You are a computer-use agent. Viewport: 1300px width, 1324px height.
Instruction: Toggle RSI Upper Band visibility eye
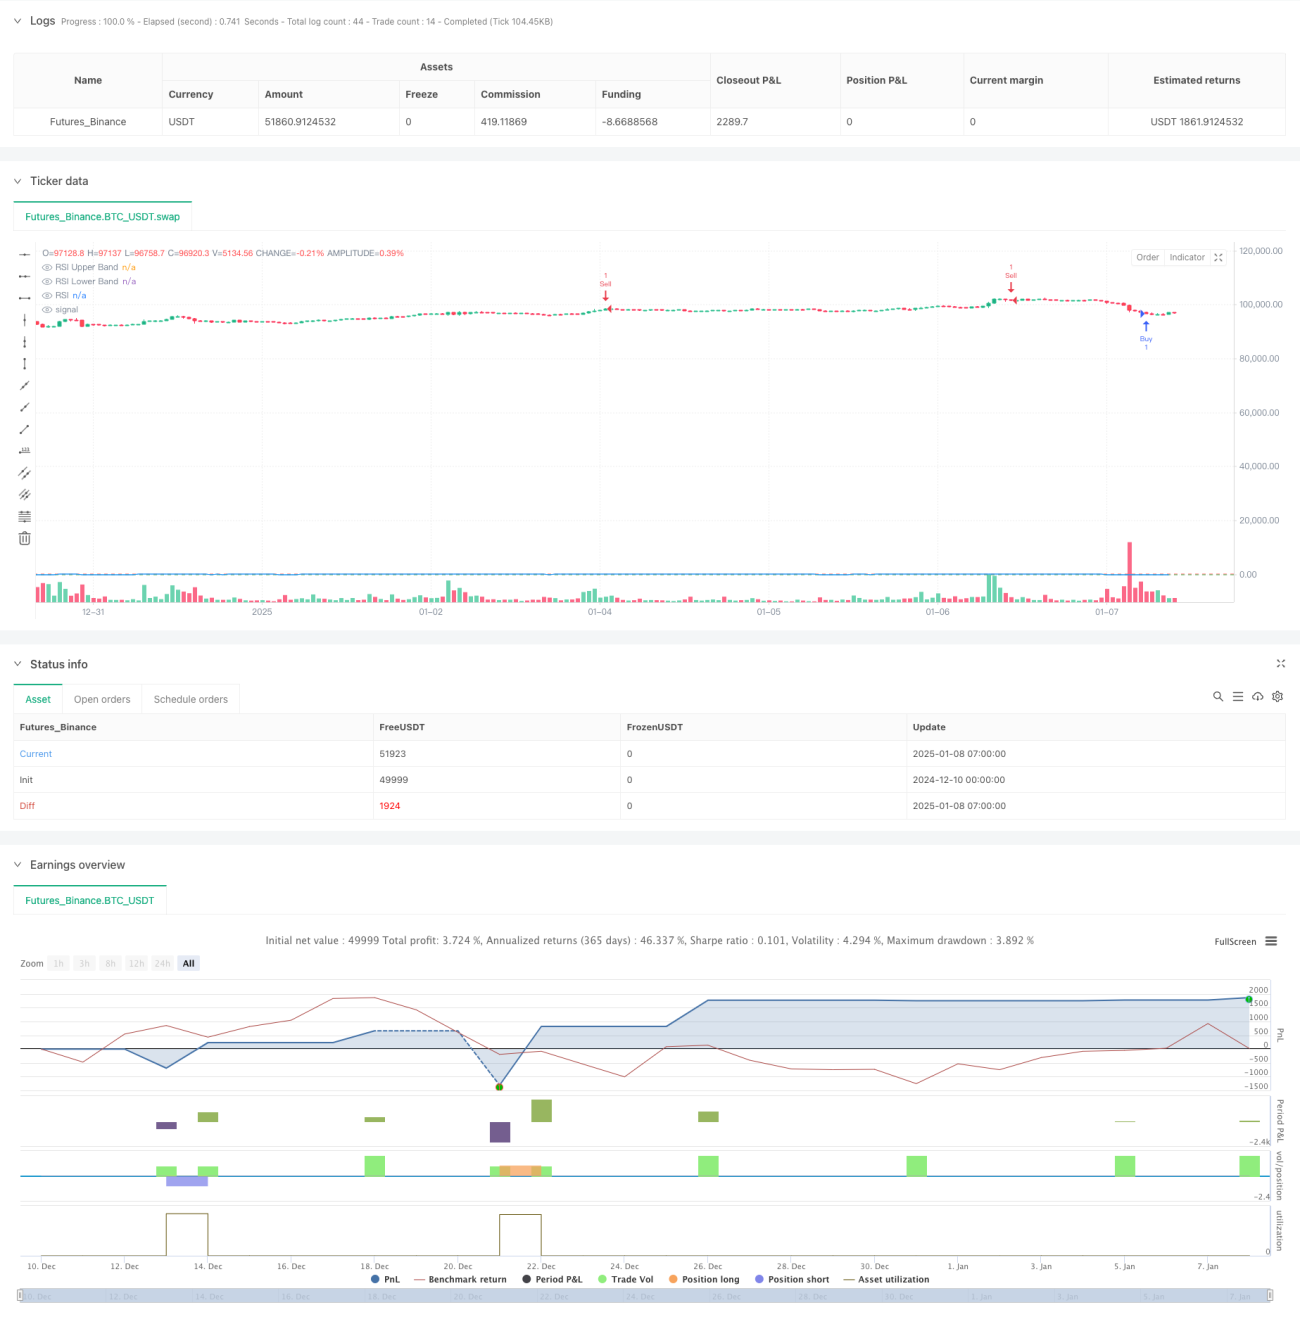click(x=47, y=267)
